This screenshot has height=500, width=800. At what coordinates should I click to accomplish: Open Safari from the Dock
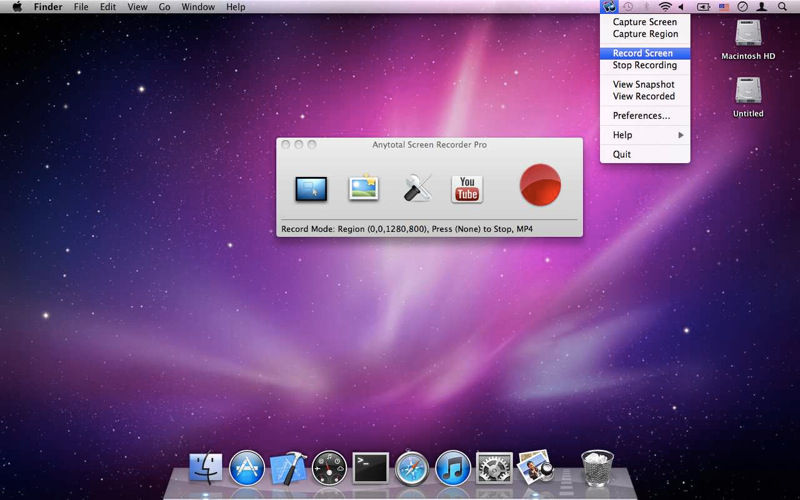[412, 468]
